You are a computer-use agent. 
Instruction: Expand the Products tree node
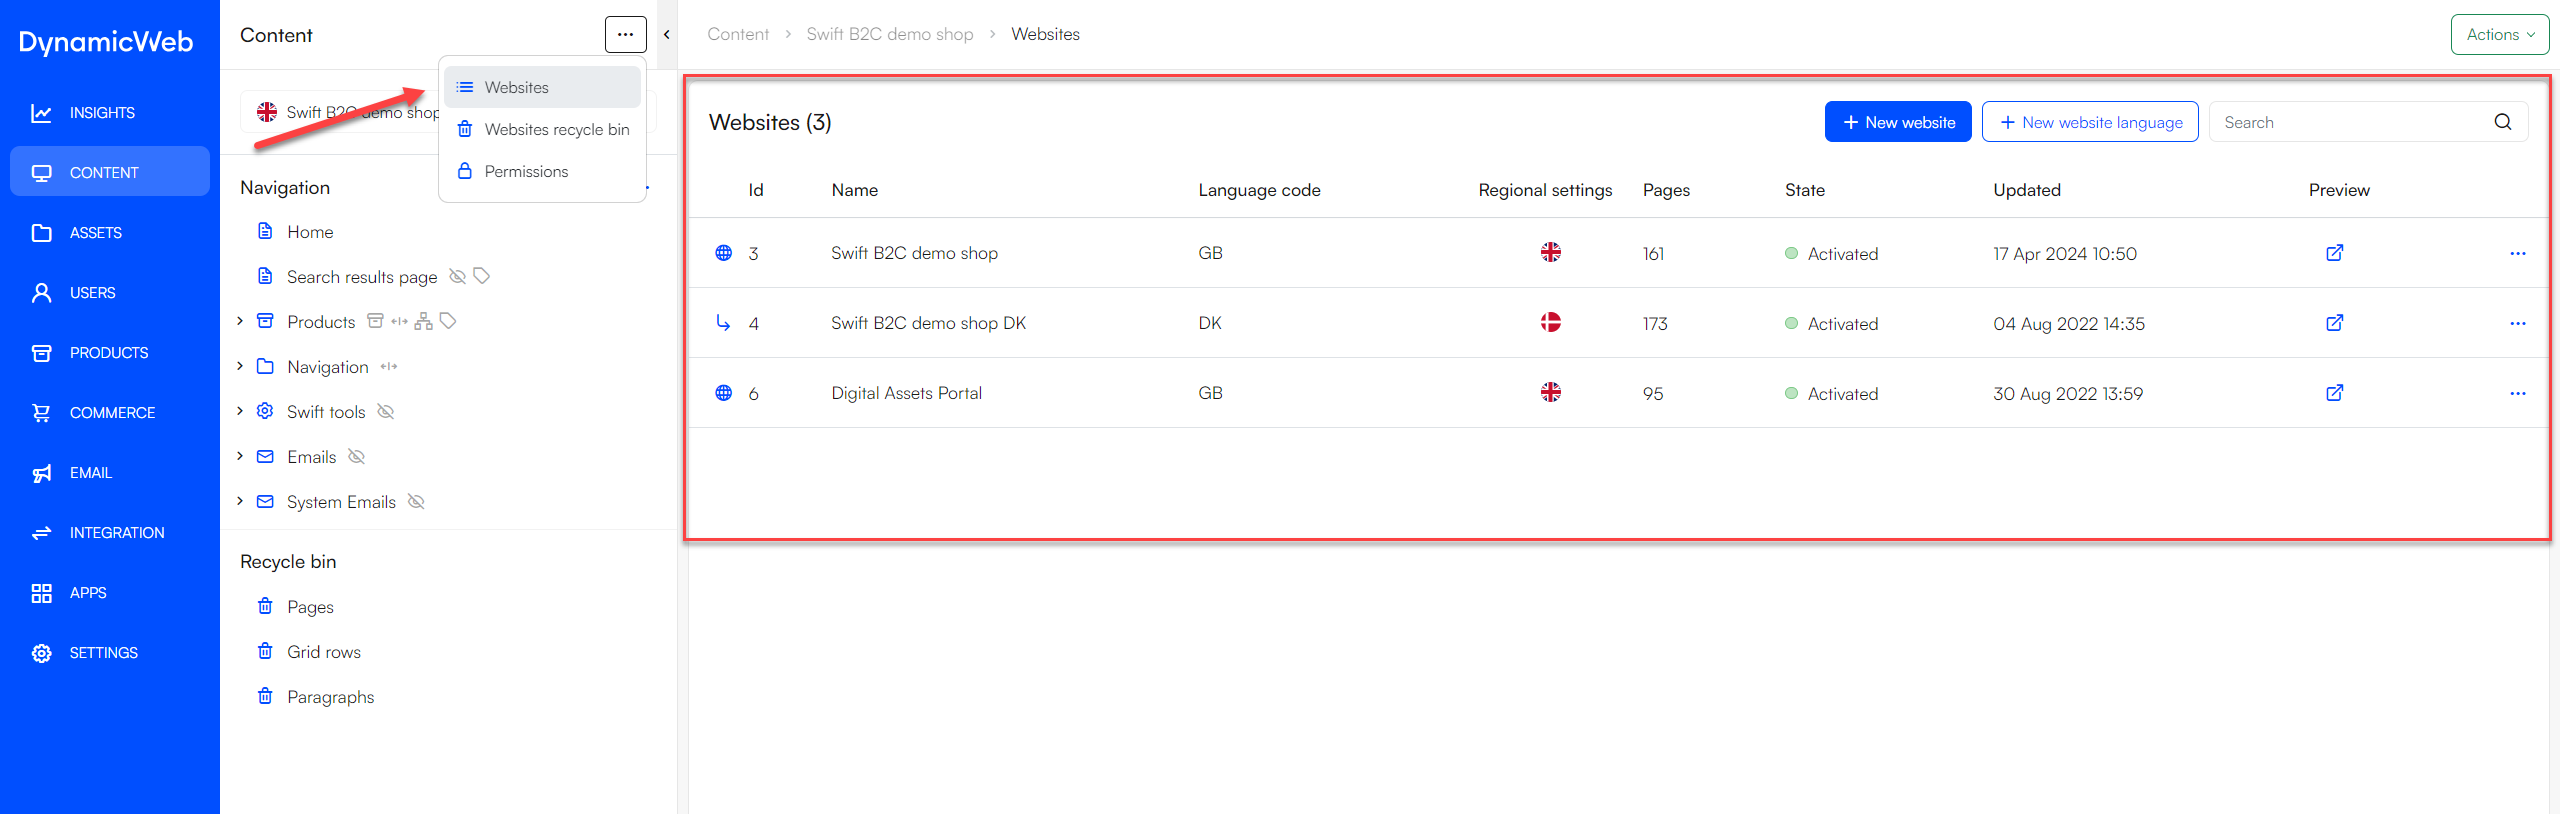(240, 321)
